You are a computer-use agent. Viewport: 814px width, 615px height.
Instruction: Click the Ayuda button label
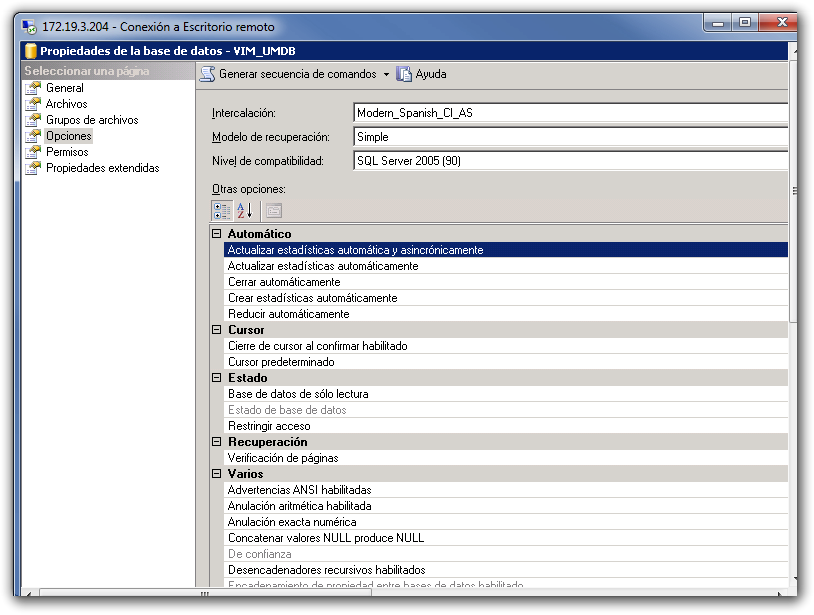(431, 74)
